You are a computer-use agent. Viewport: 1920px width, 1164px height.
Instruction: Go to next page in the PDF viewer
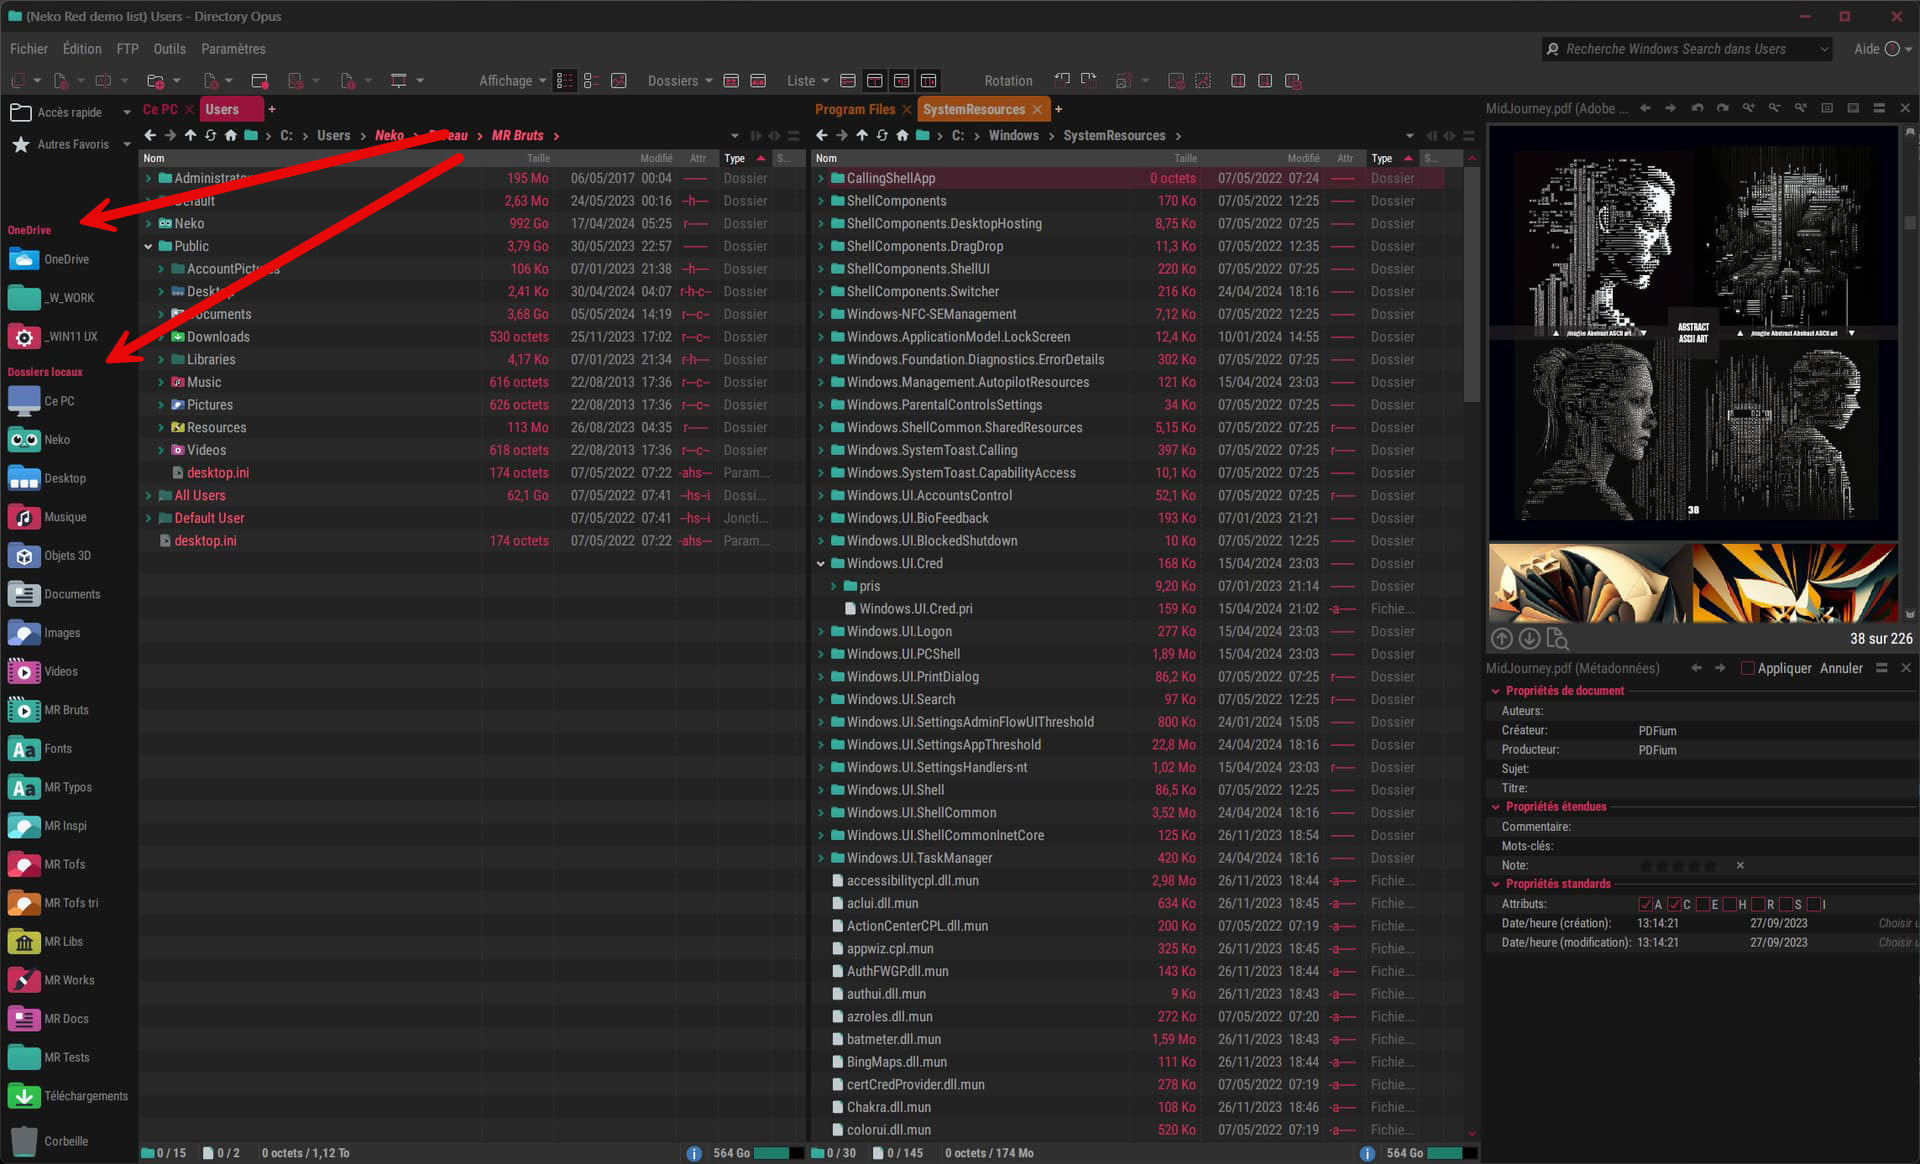[x=1529, y=639]
